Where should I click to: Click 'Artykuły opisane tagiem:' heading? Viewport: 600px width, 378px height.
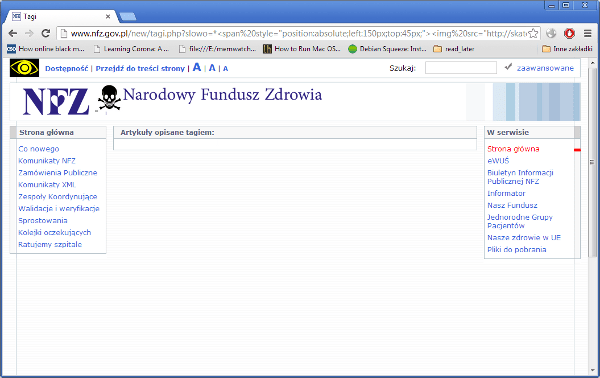[167, 132]
